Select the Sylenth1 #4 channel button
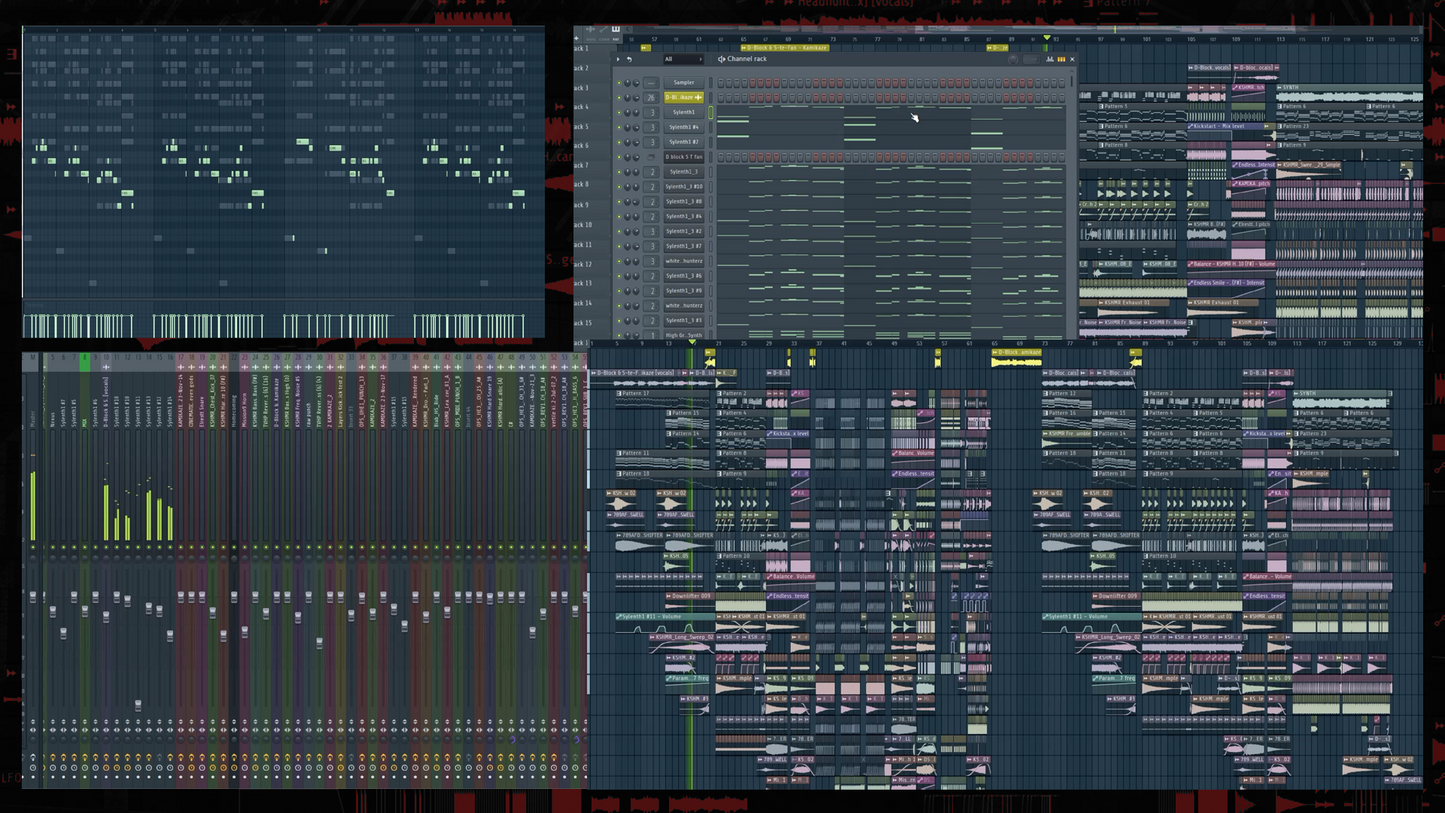This screenshot has width=1445, height=813. pos(684,127)
